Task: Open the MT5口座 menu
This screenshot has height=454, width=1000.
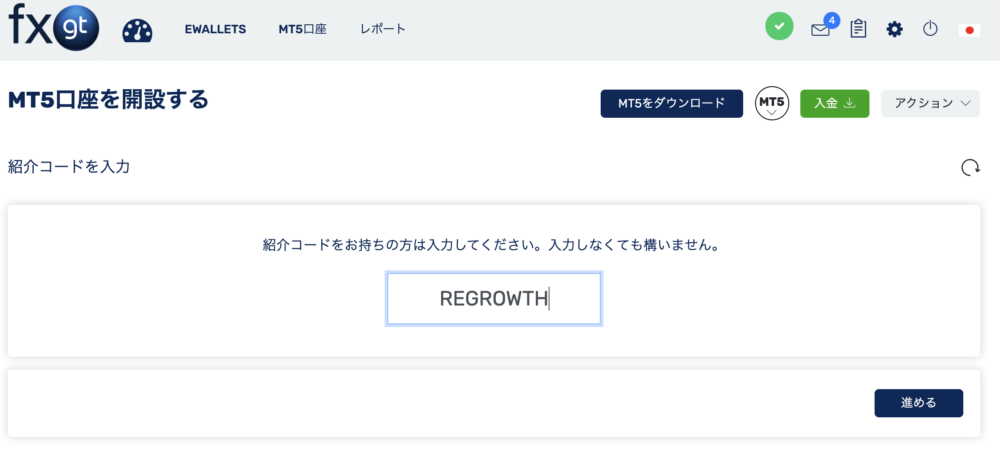Action: [x=302, y=29]
